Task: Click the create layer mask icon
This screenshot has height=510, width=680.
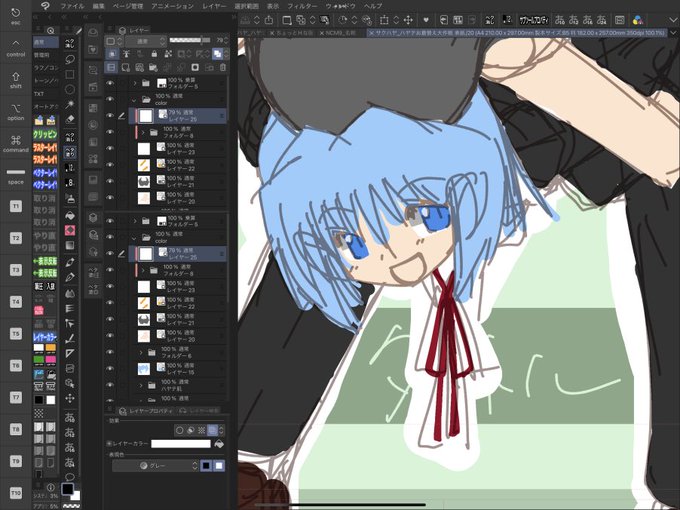Action: pyautogui.click(x=195, y=67)
